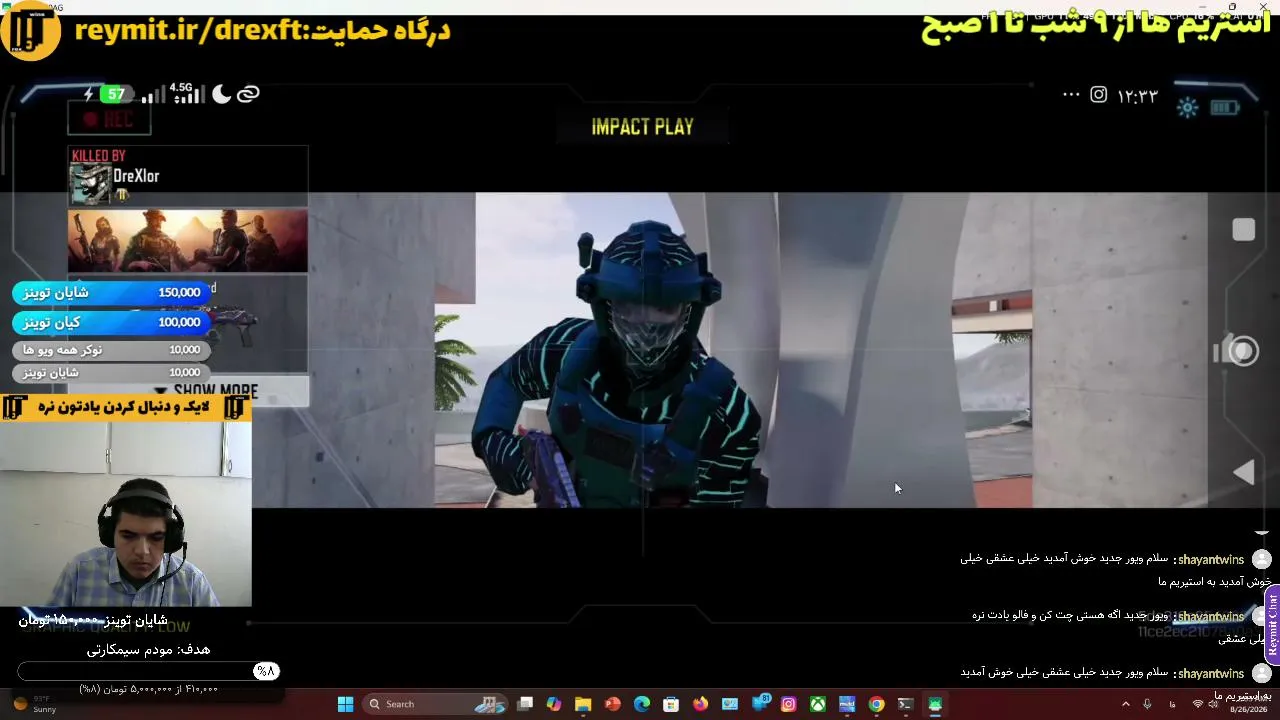Open the Reymit Chat side tab
1280x720 pixels.
pyautogui.click(x=1272, y=626)
